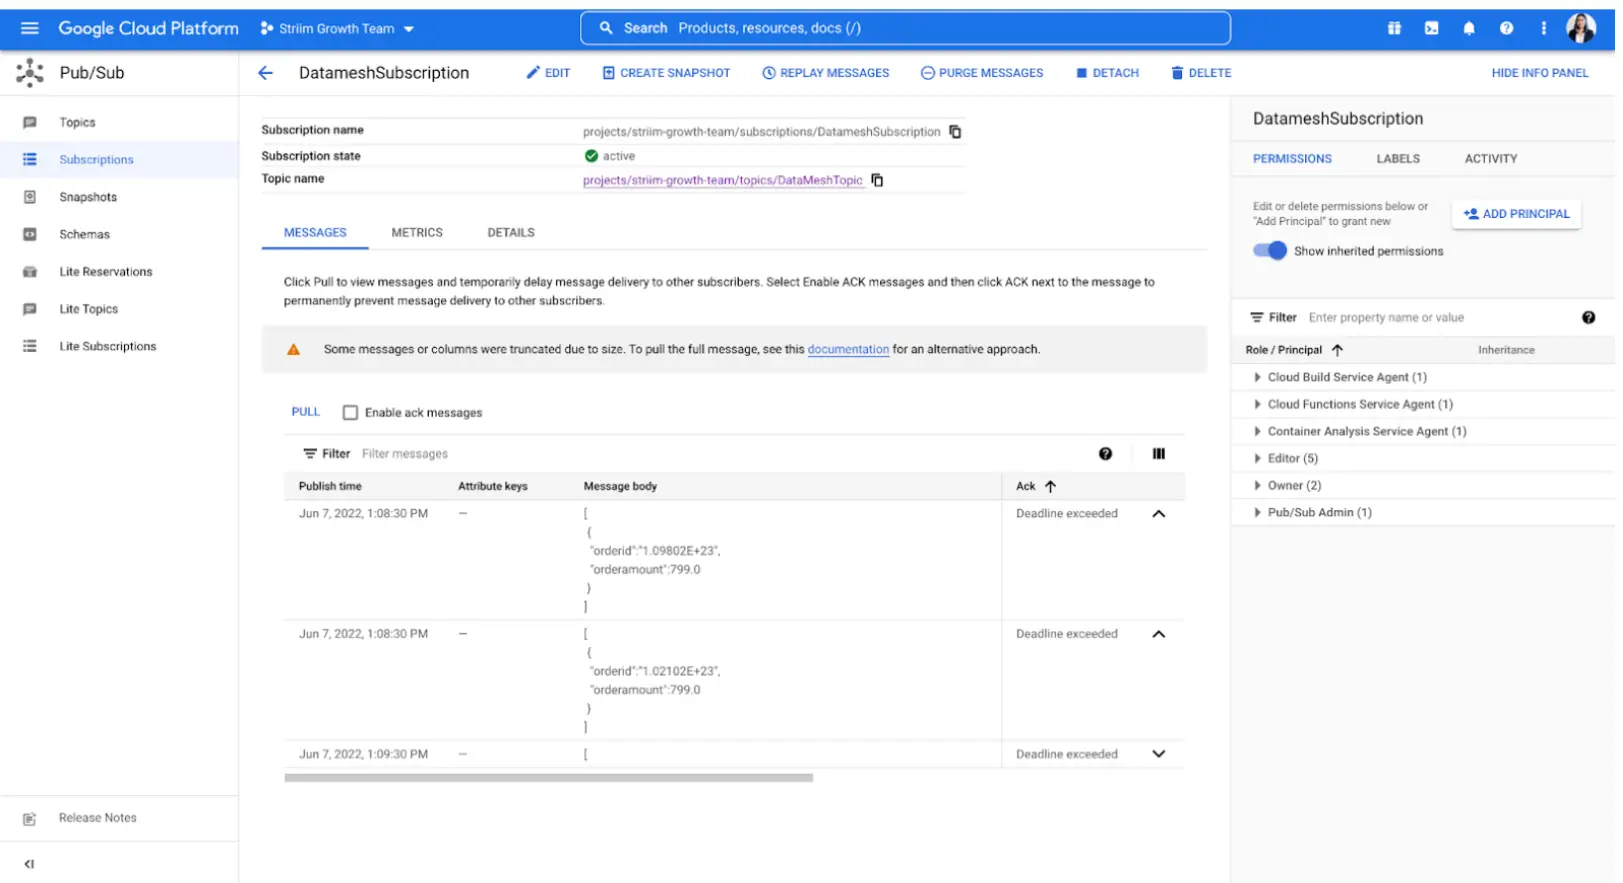Image resolution: width=1623 pixels, height=883 pixels.
Task: Click the horizontal scrollbar under messages table
Action: coord(548,778)
